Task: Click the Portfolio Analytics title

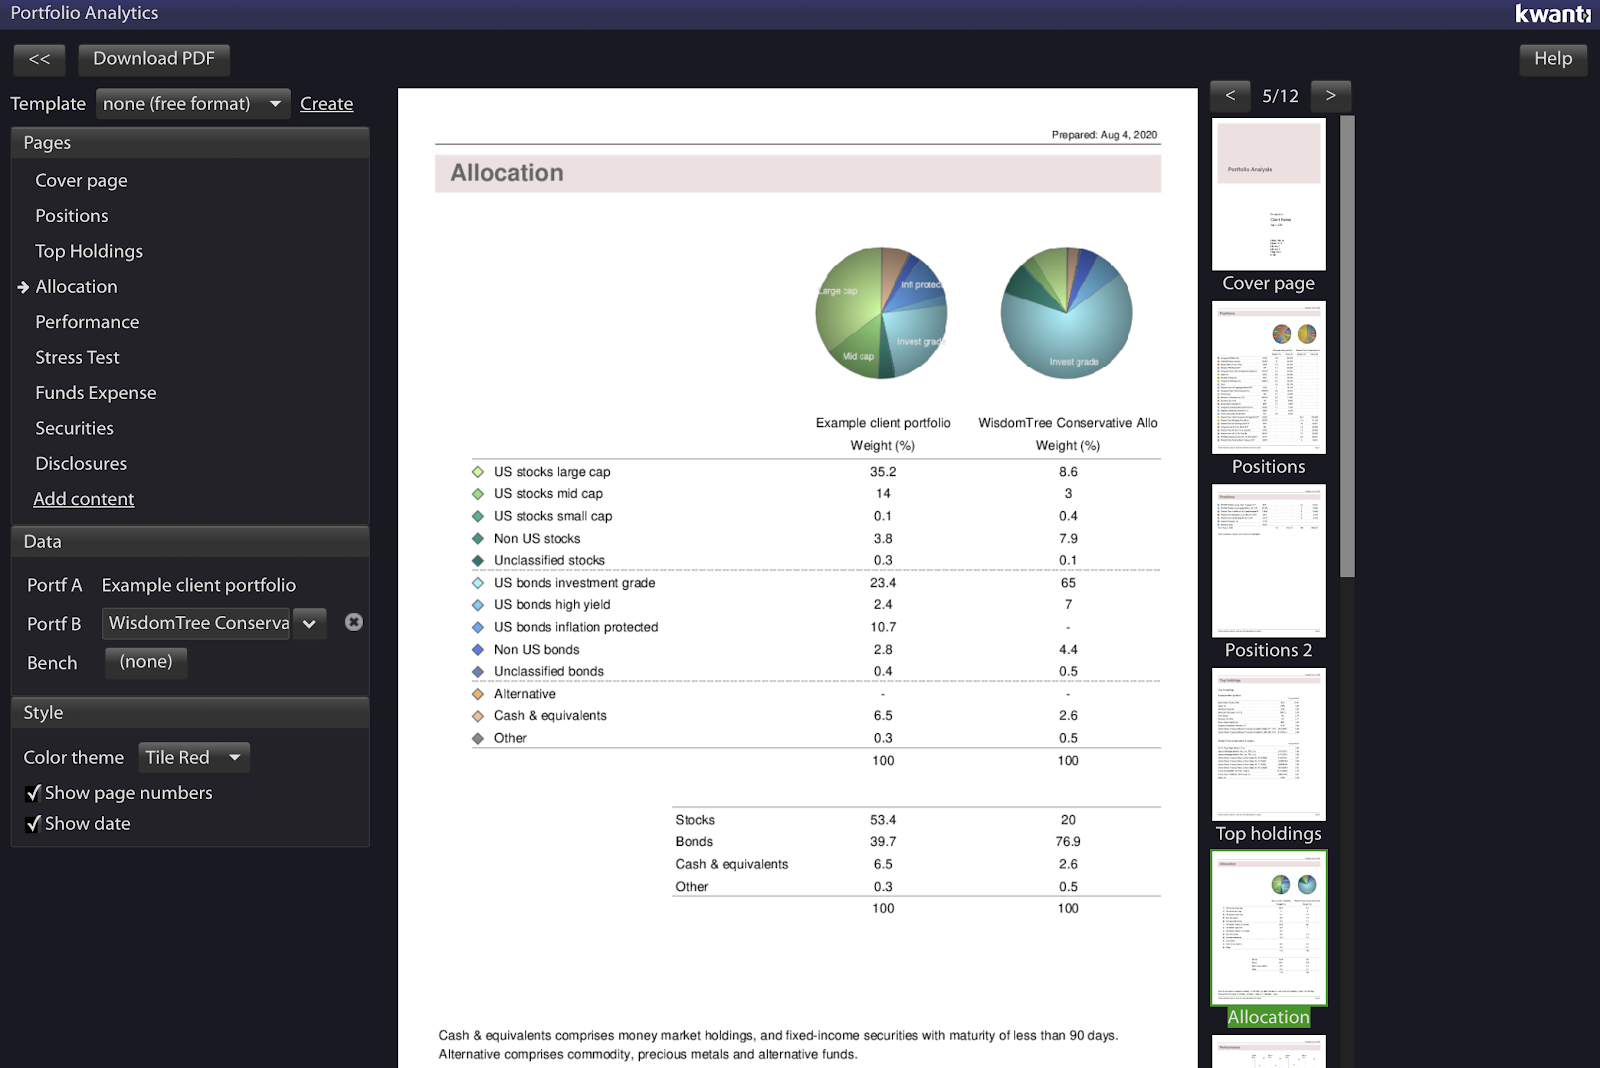Action: click(x=84, y=13)
